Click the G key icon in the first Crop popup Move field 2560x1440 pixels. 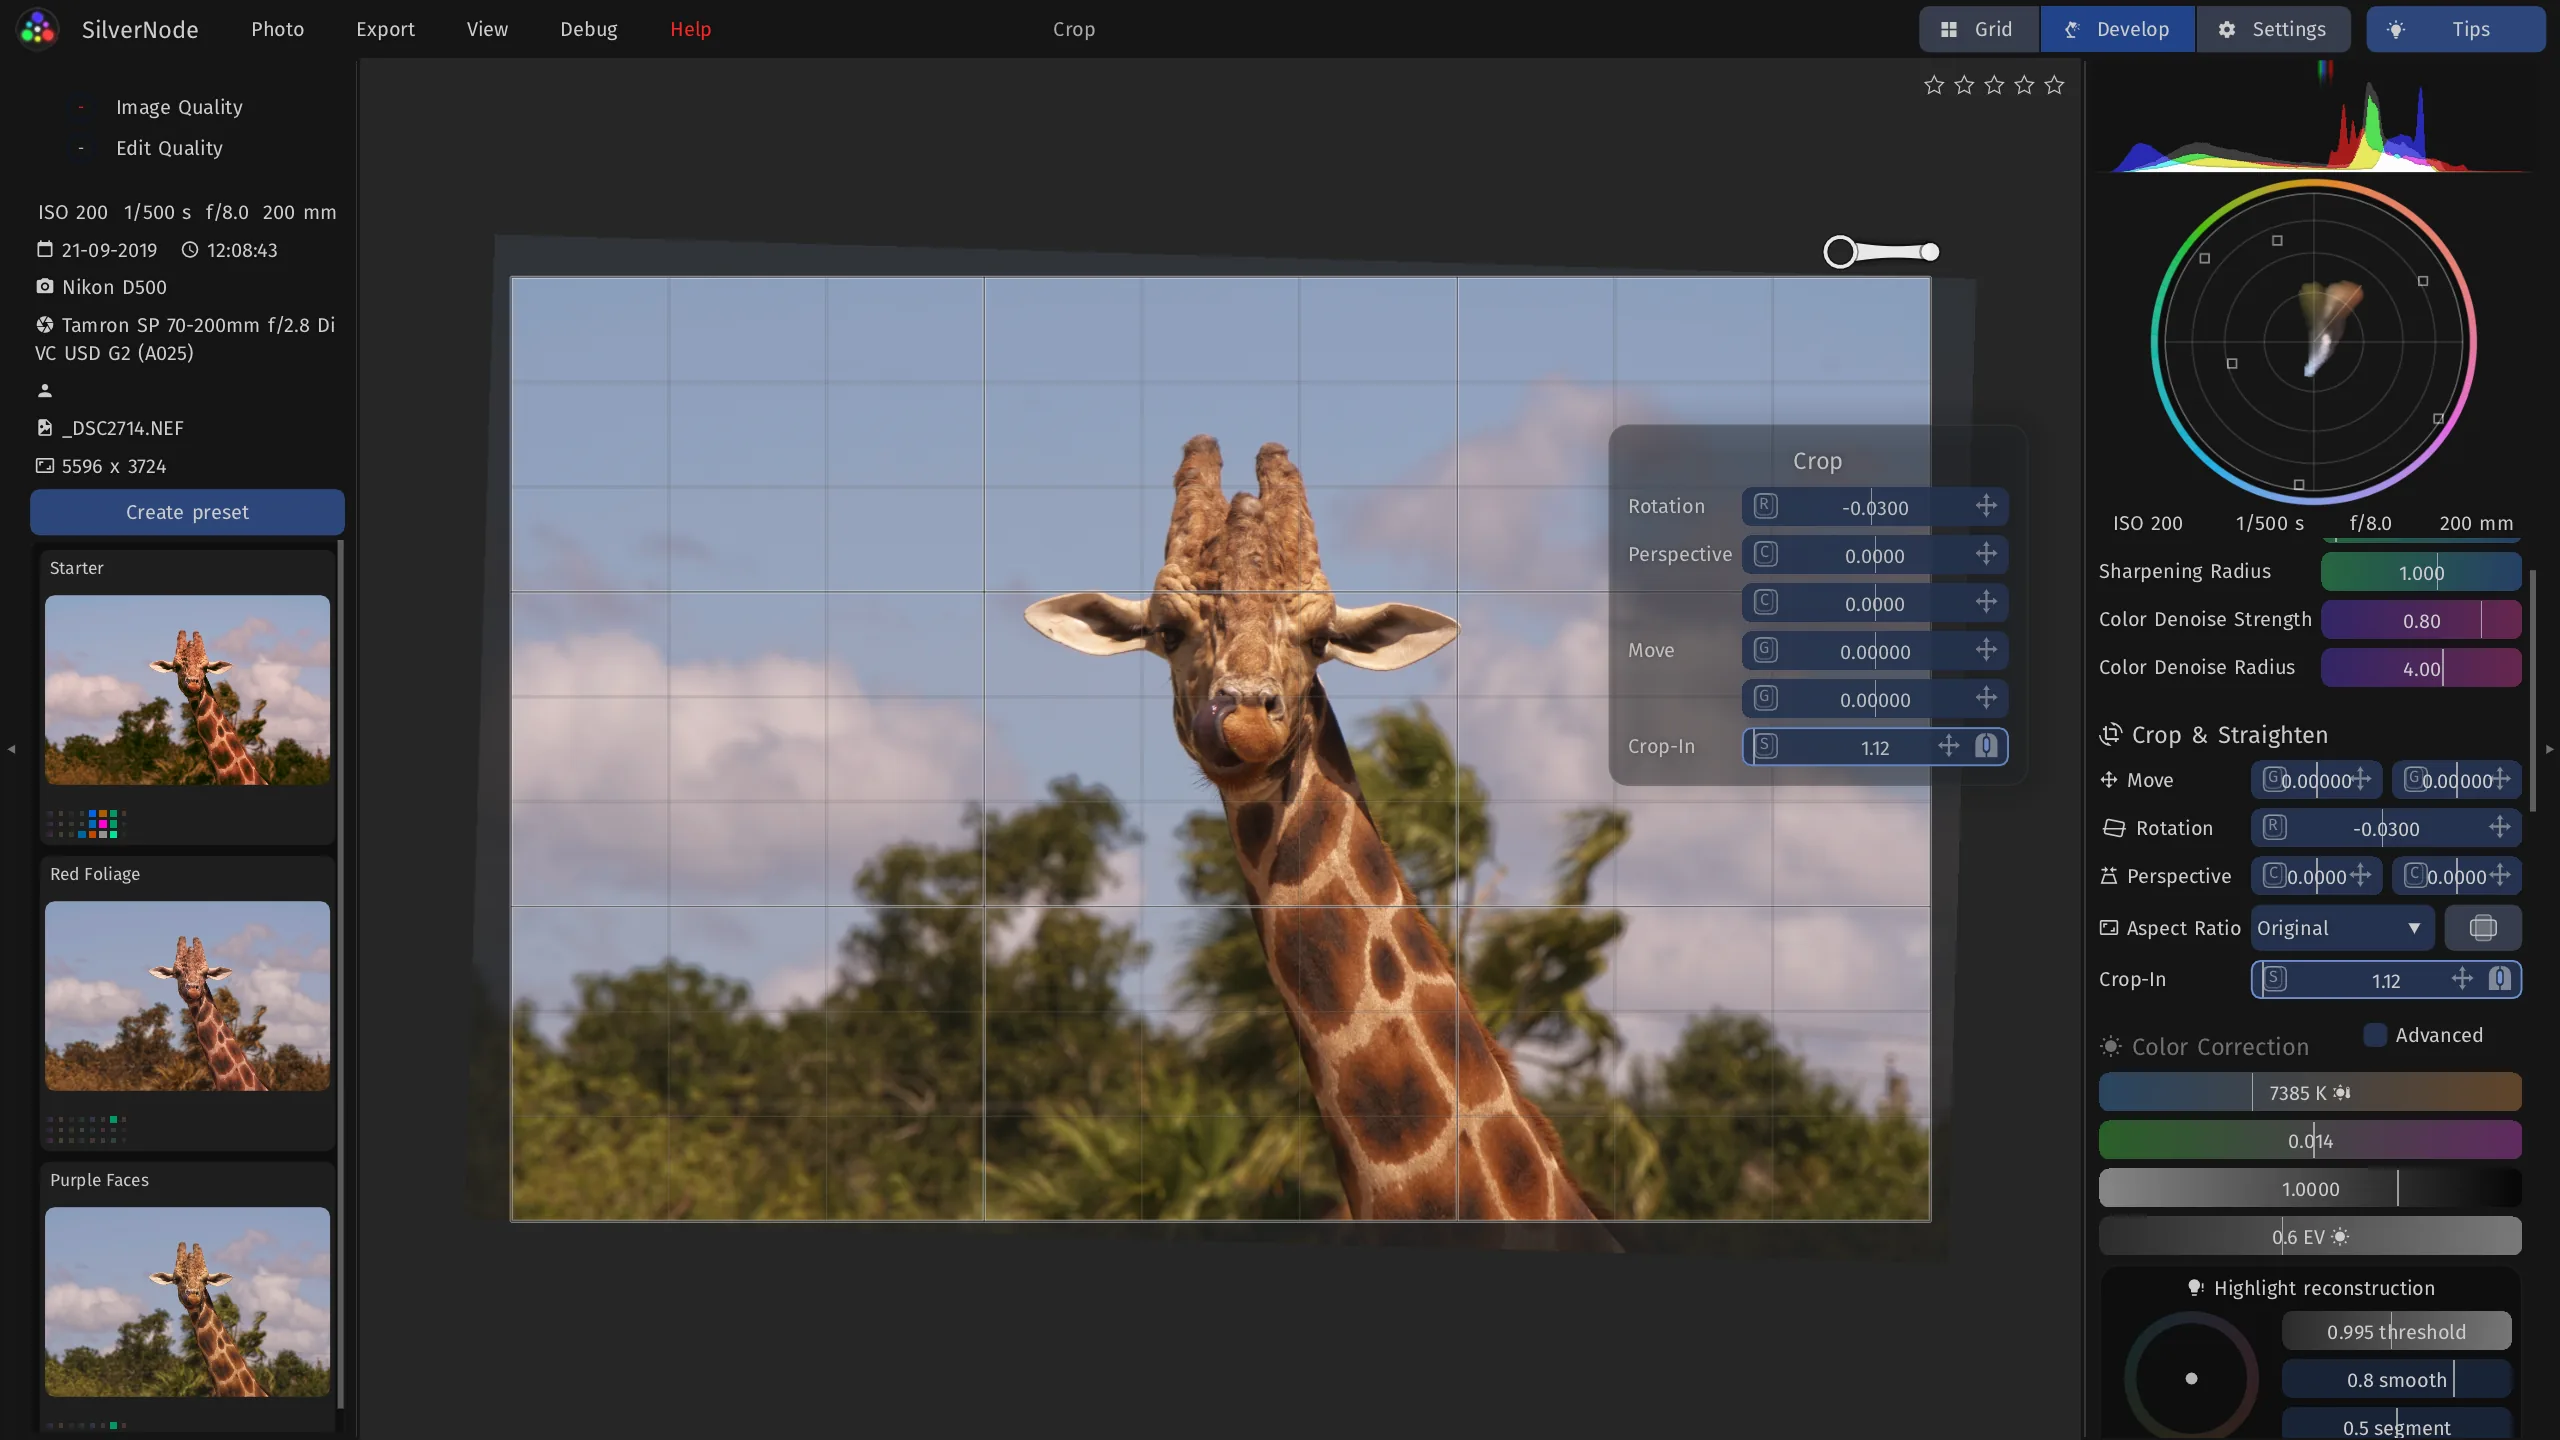click(x=1766, y=650)
